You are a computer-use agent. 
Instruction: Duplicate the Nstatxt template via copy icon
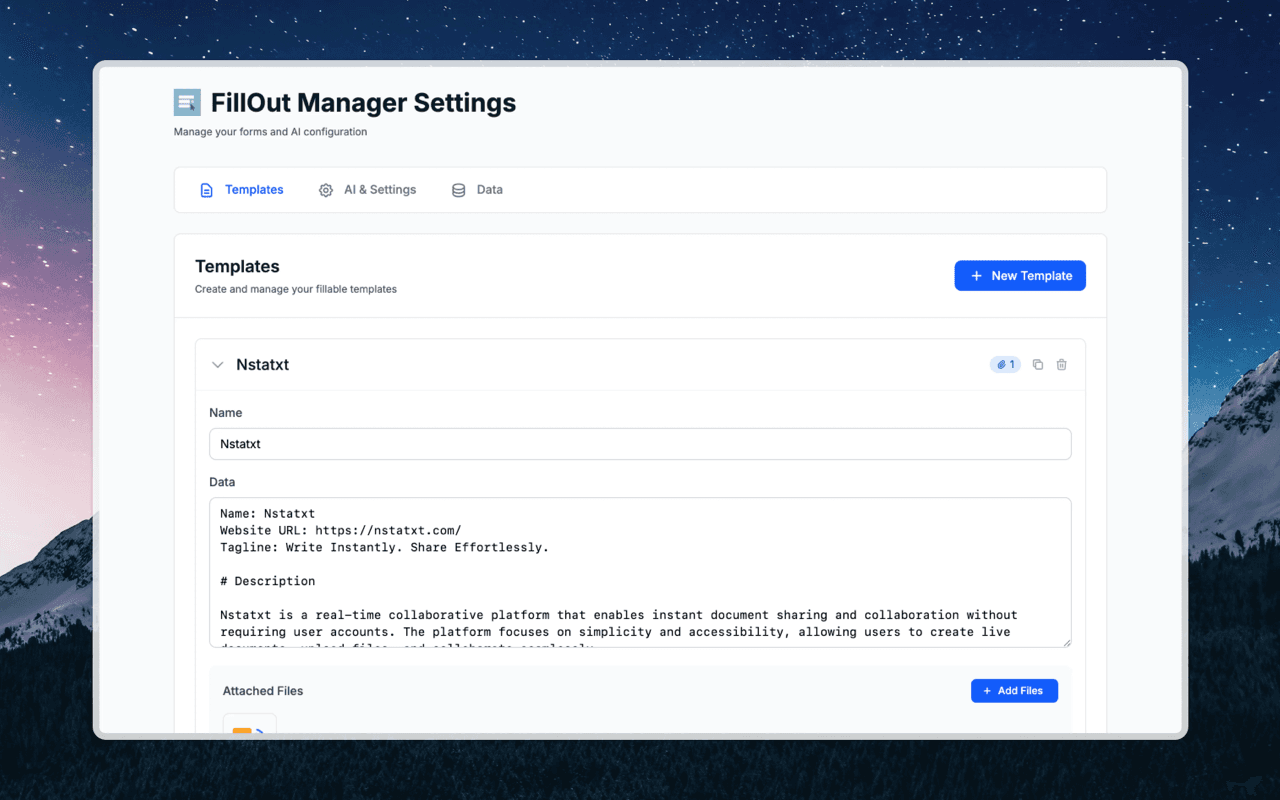pos(1037,364)
